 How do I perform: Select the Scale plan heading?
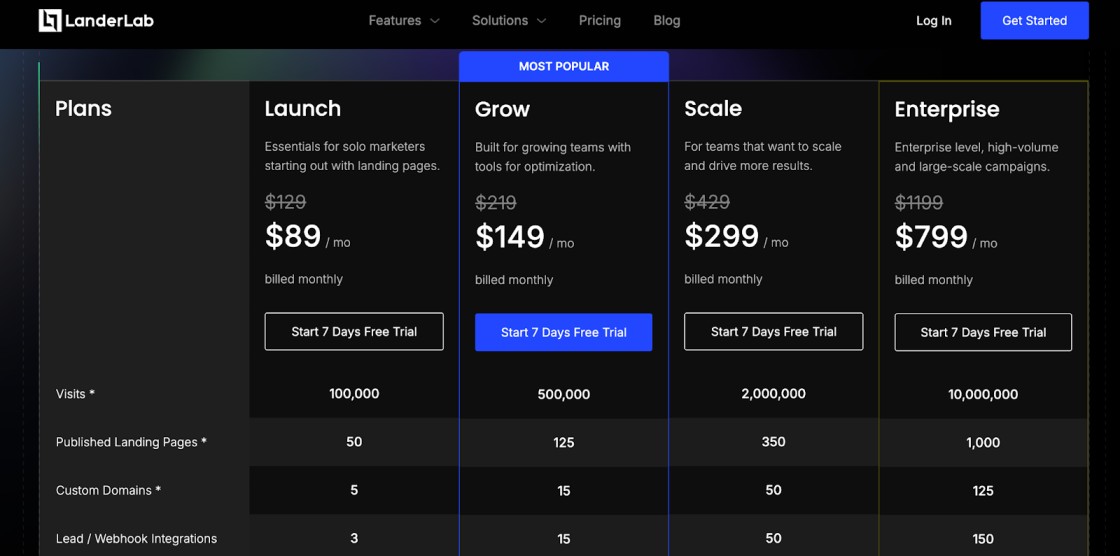pyautogui.click(x=713, y=109)
